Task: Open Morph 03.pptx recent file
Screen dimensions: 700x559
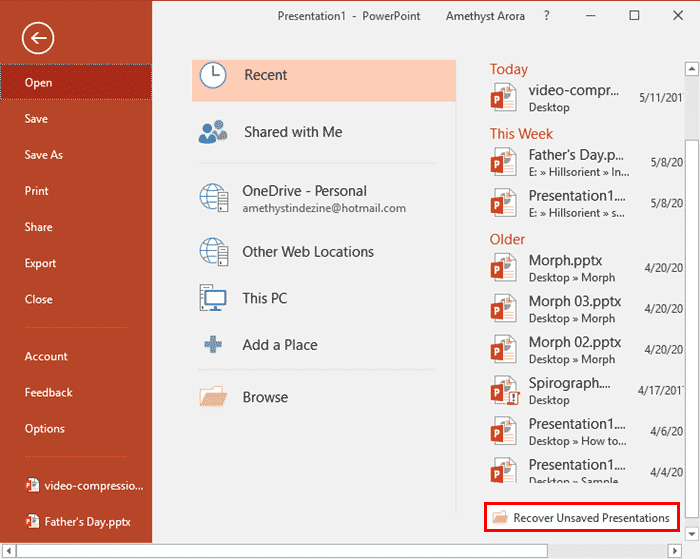Action: 586,309
